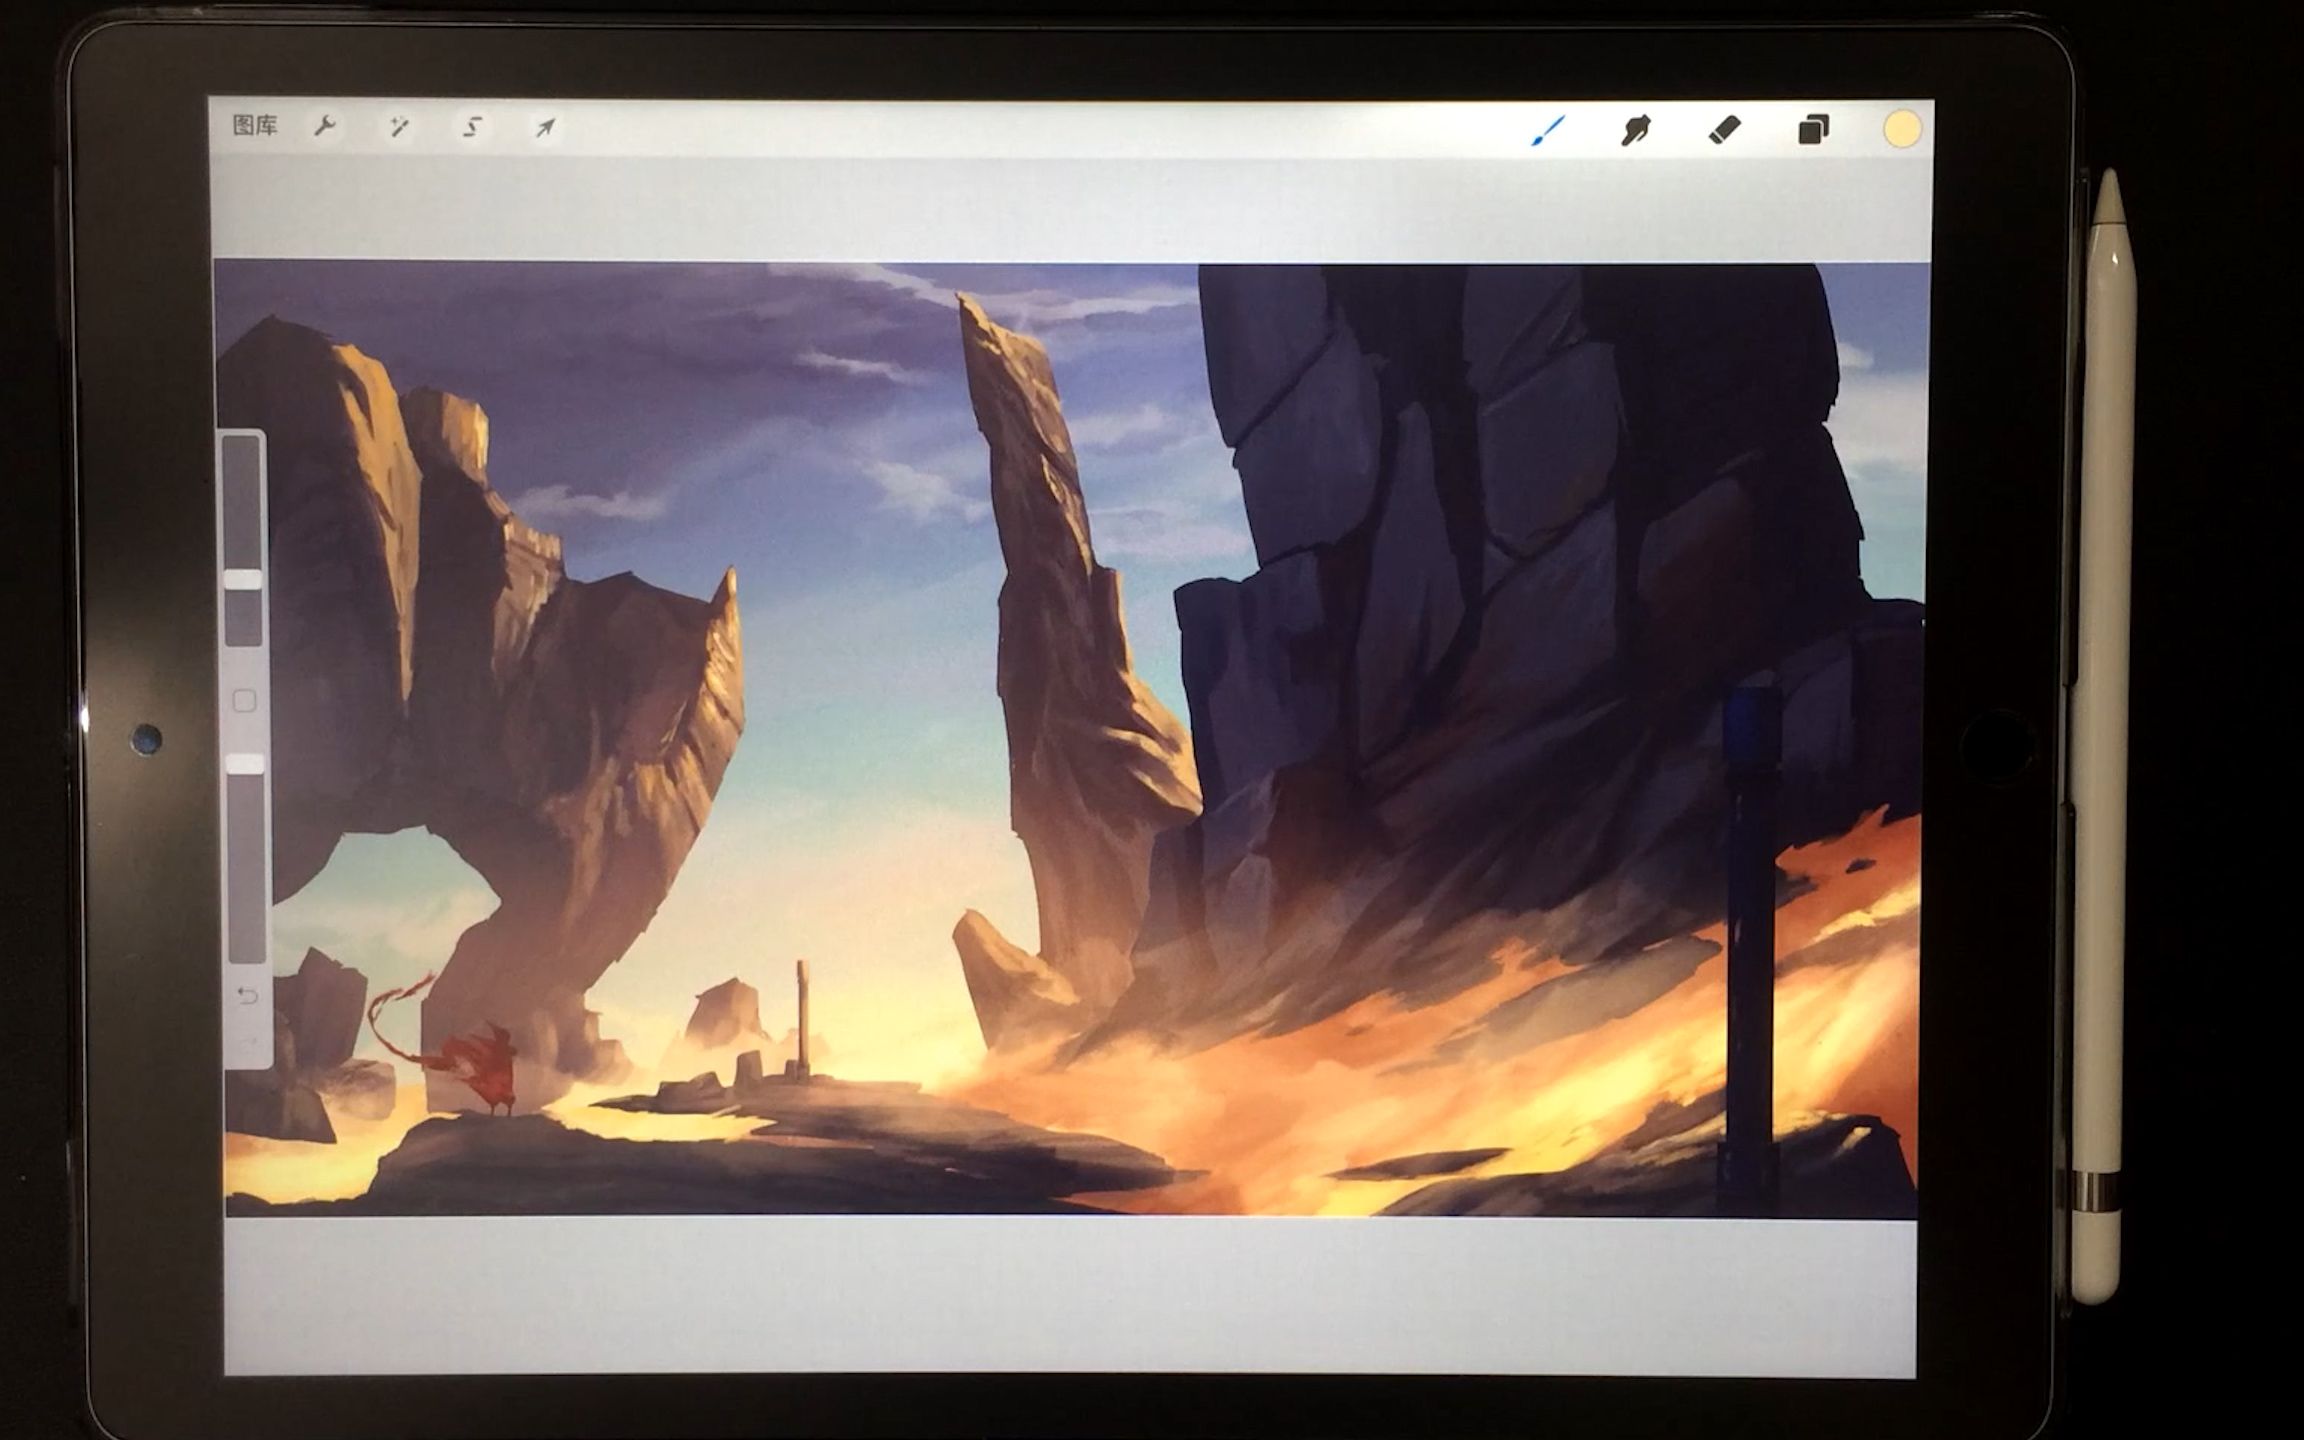Tap the brush size slider handle
2304x1440 pixels.
click(x=243, y=580)
